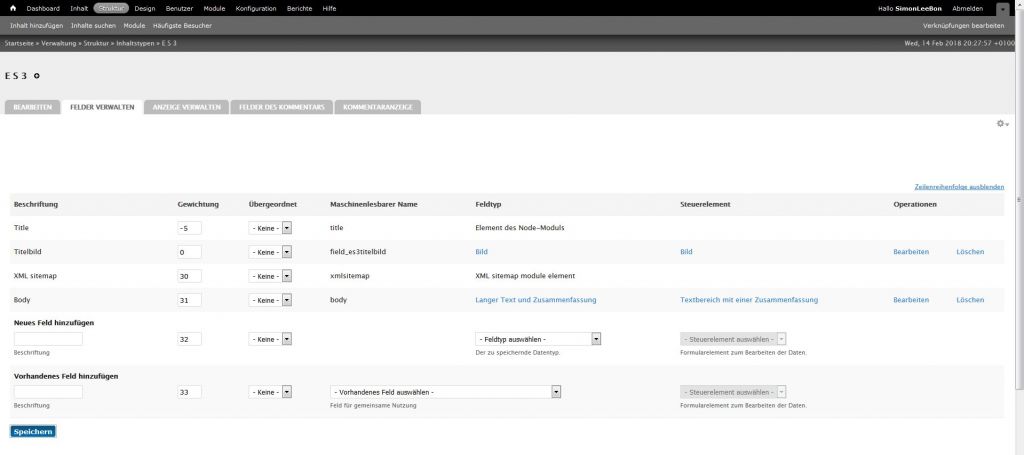This screenshot has width=1024, height=455.
Task: Switch to the 'Felder des Kommentars' tab
Action: click(281, 106)
